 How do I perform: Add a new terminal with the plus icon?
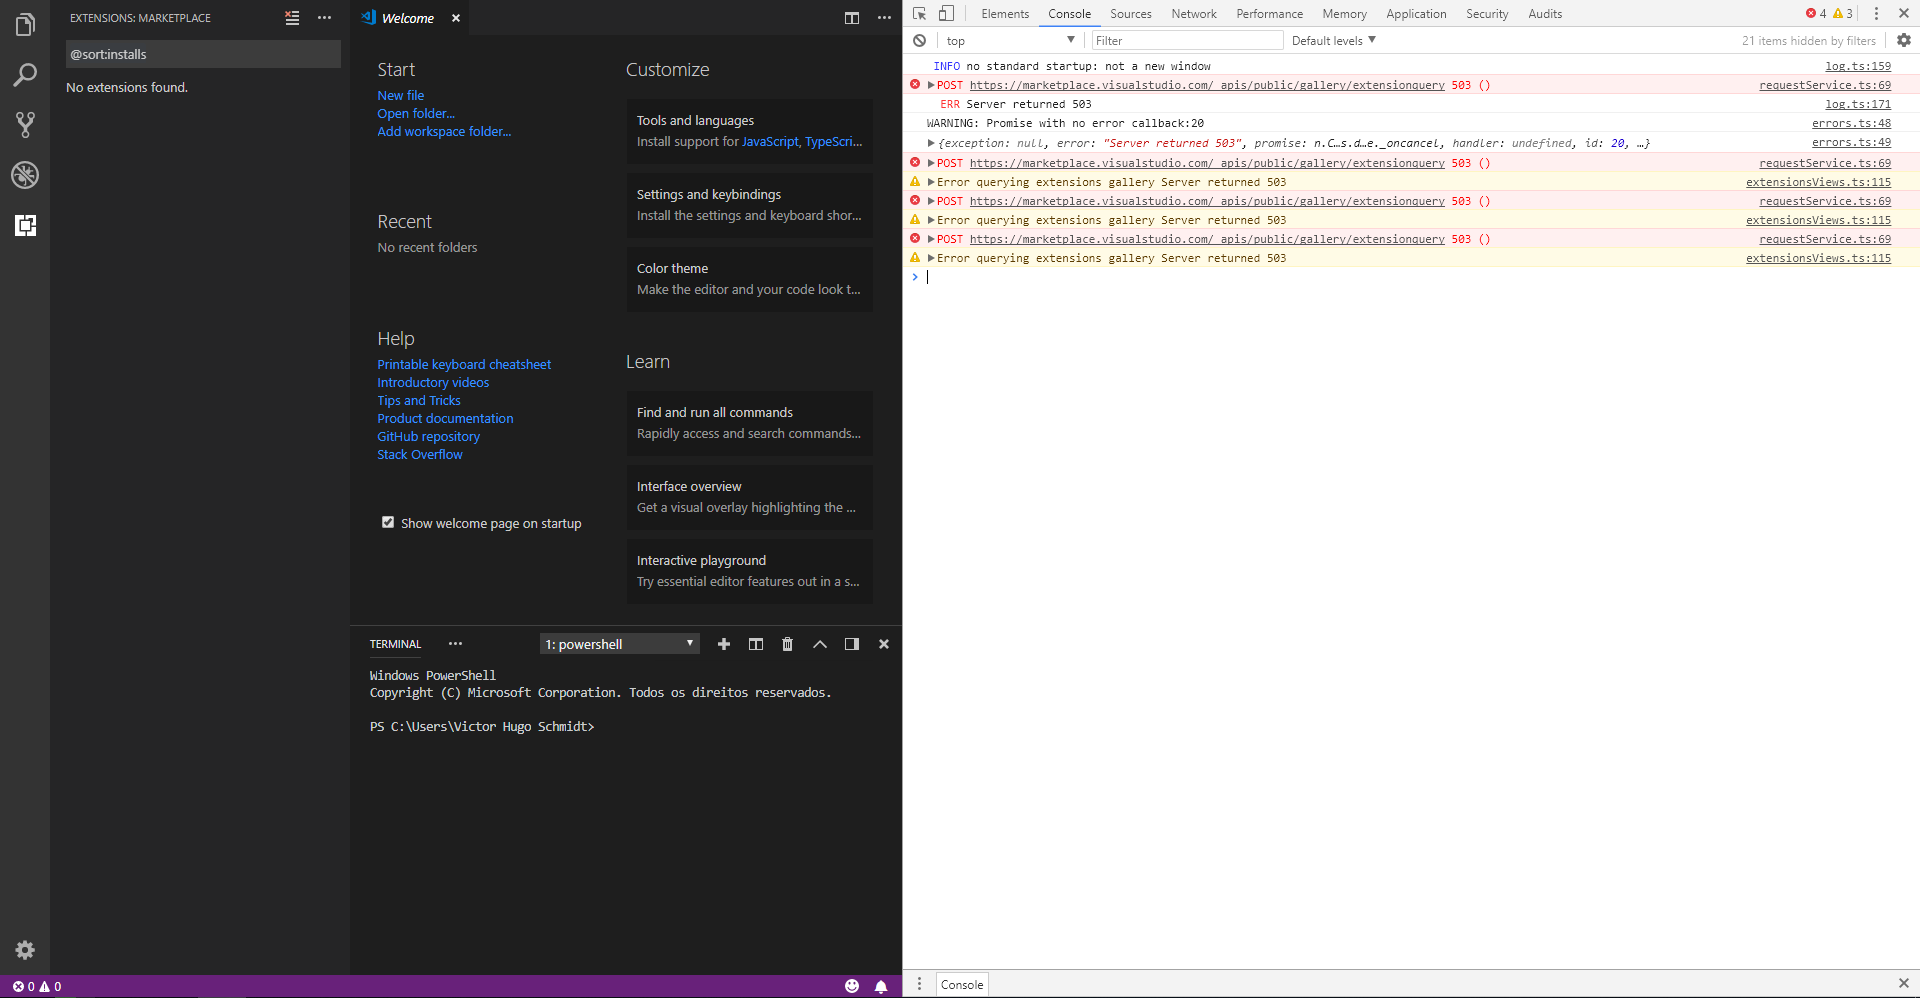[723, 644]
